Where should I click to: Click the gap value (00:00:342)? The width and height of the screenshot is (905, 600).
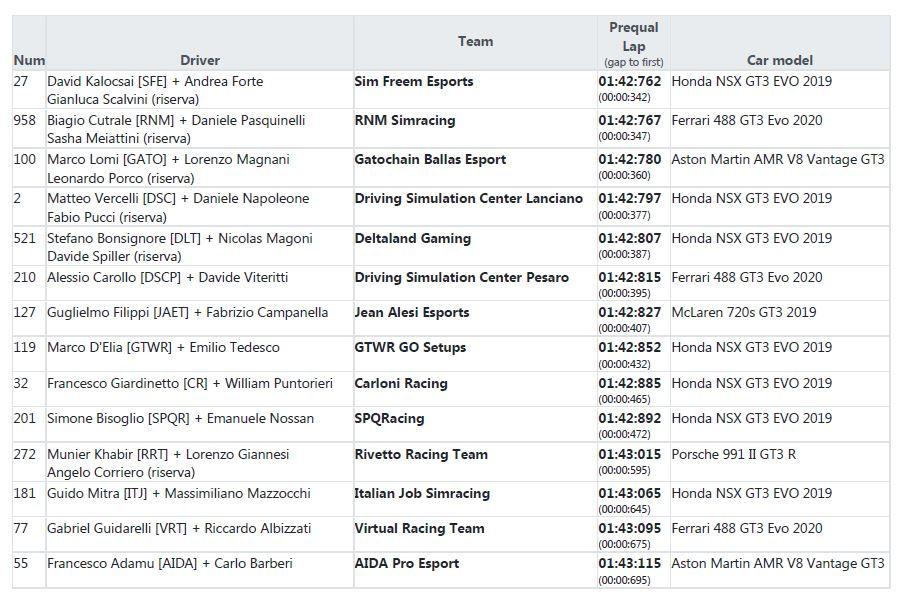(624, 97)
